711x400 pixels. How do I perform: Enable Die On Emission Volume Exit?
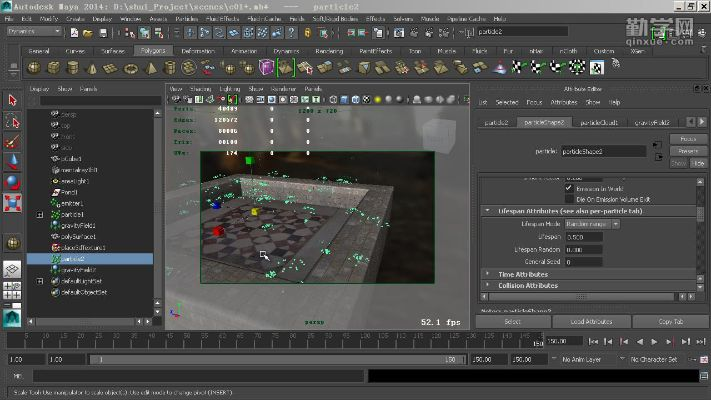(569, 198)
